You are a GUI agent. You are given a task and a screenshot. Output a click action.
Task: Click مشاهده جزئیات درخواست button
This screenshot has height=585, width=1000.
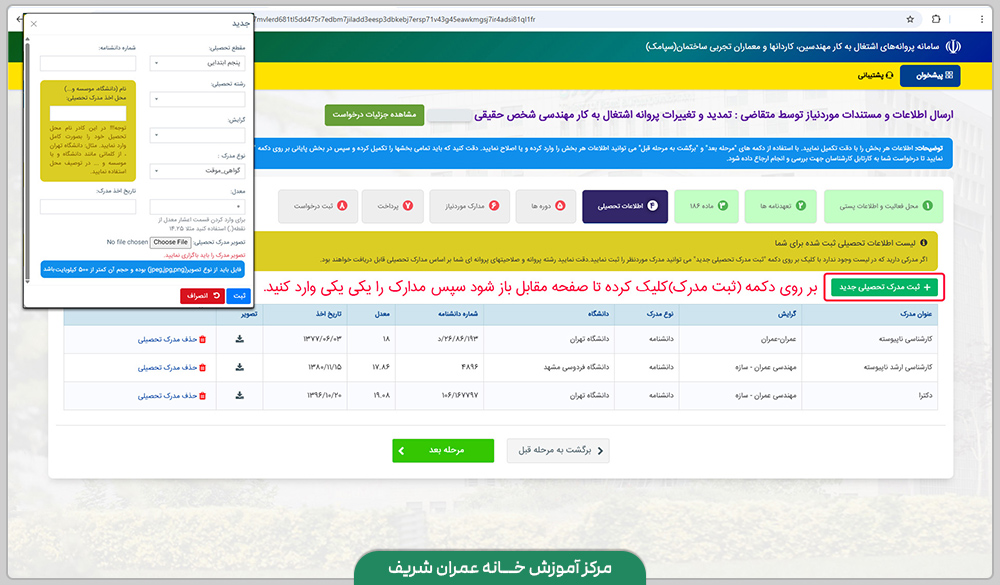click(375, 115)
